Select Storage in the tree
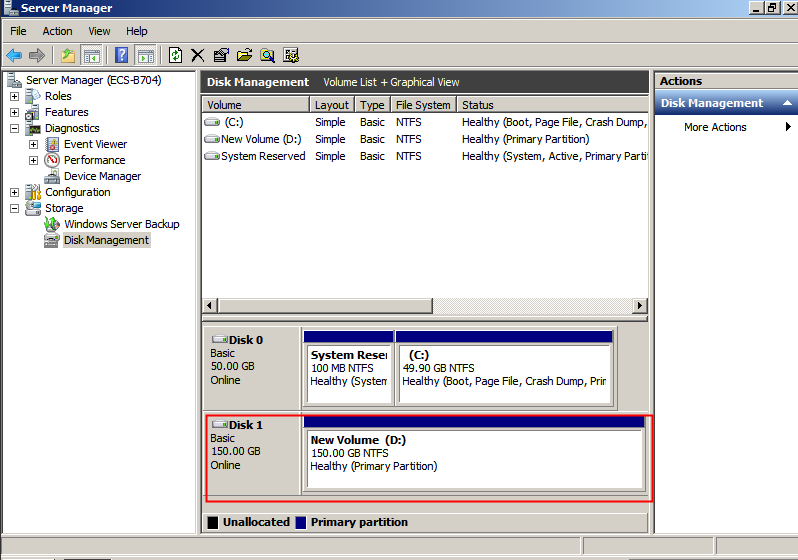Image resolution: width=798 pixels, height=560 pixels. point(64,208)
